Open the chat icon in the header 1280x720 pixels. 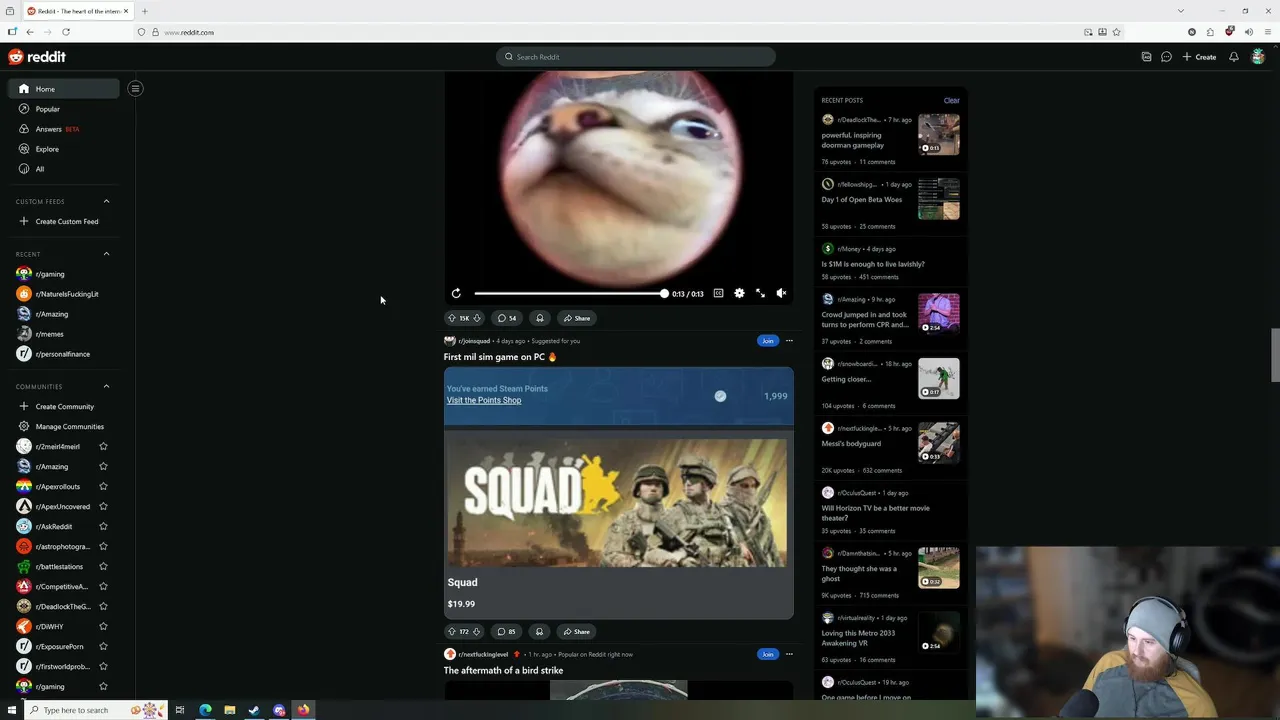[1166, 57]
